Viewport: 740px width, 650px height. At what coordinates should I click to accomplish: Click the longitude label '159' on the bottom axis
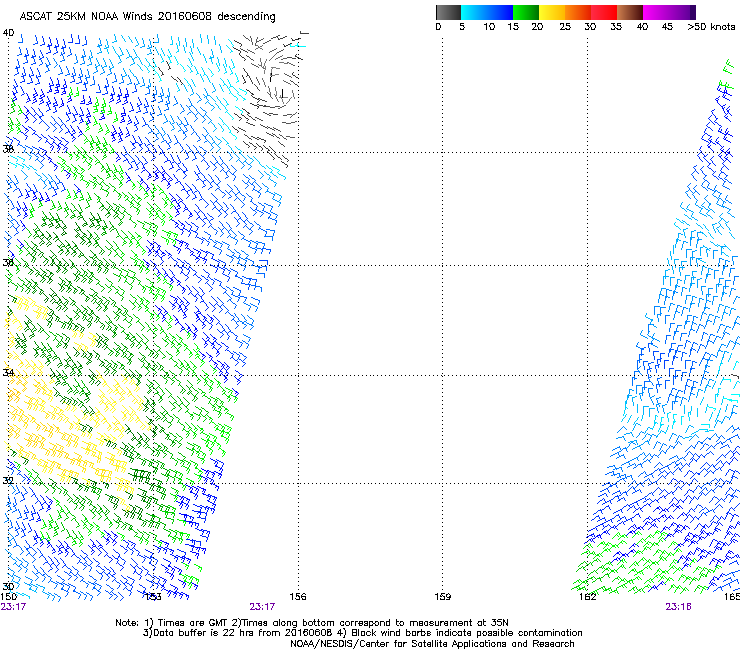[x=443, y=597]
